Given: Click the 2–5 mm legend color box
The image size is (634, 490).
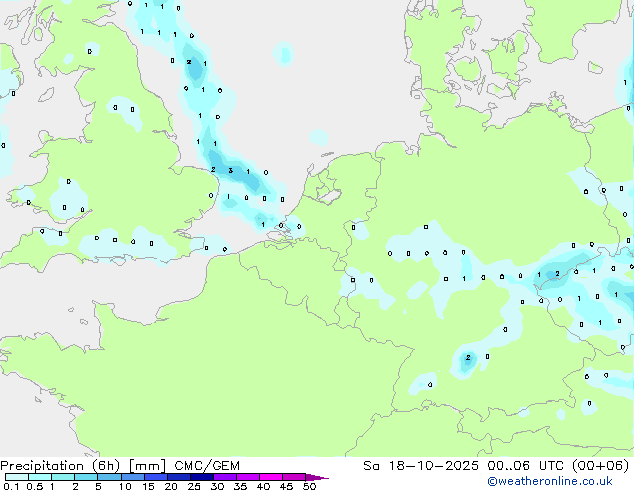Looking at the screenshot, I should pos(86,477).
